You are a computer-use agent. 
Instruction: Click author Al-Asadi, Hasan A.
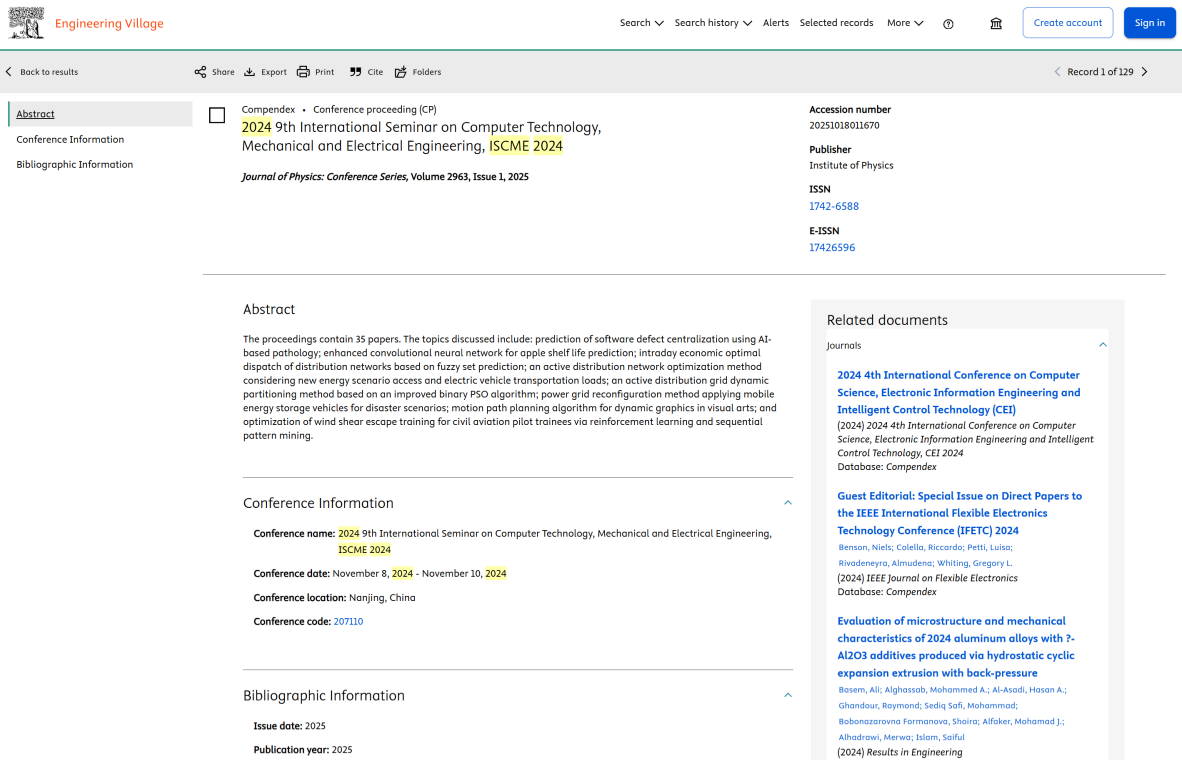(x=1028, y=690)
